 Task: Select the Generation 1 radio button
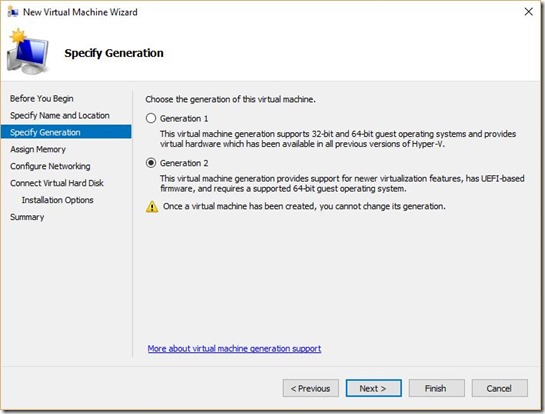click(151, 118)
